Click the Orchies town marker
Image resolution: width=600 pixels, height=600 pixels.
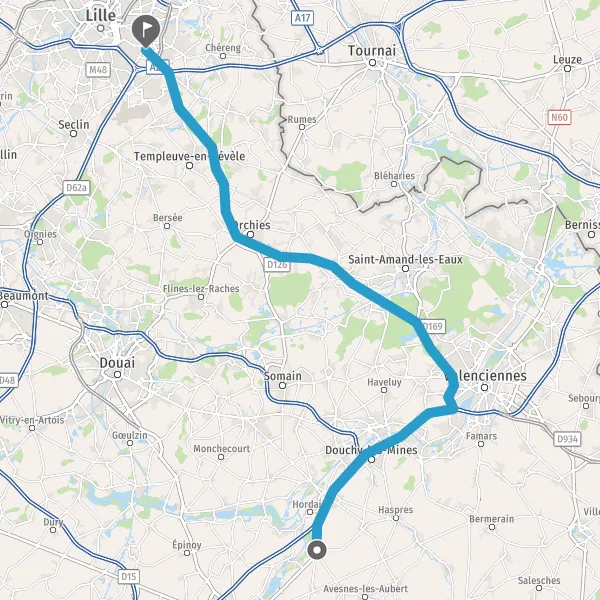coord(250,235)
